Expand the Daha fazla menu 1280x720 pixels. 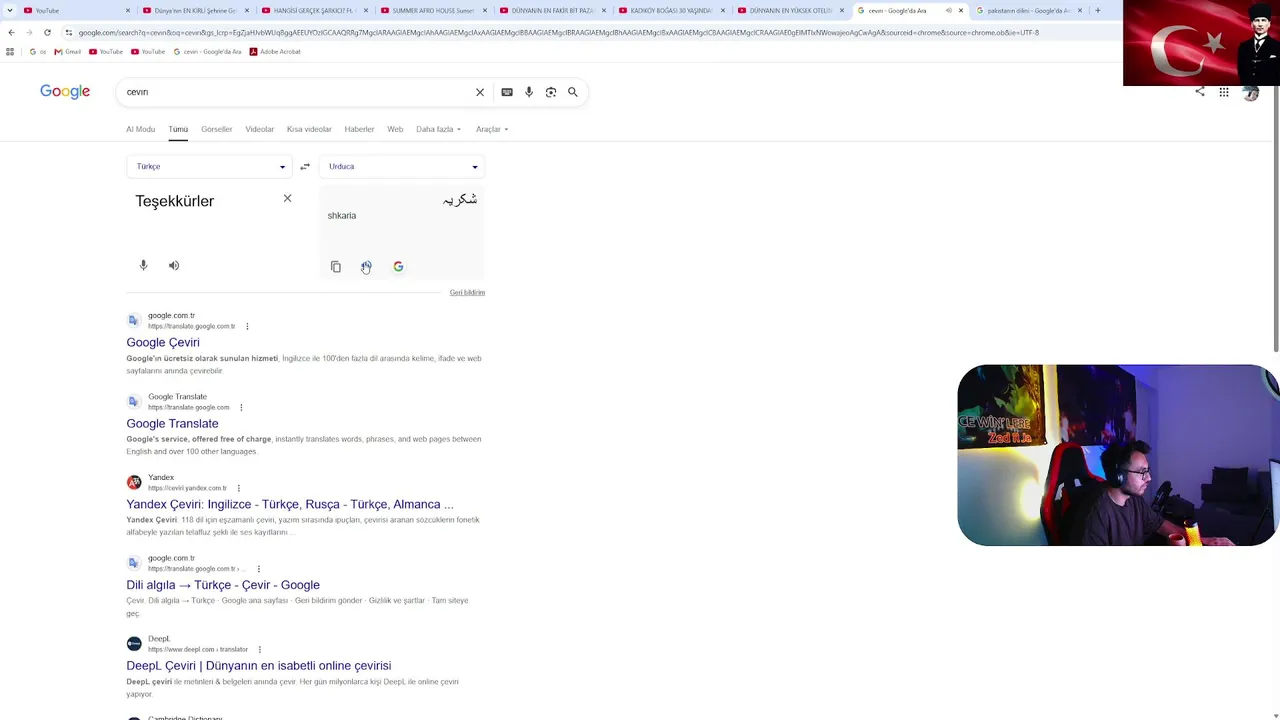(438, 129)
